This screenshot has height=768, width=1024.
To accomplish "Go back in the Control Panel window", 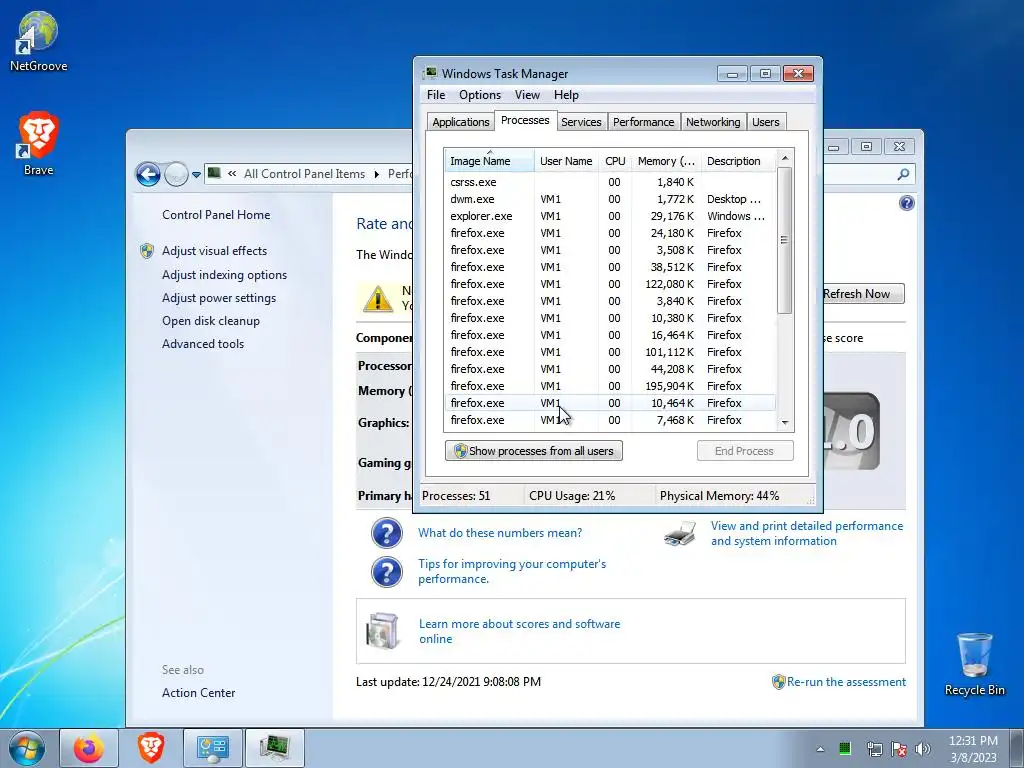I will click(148, 174).
